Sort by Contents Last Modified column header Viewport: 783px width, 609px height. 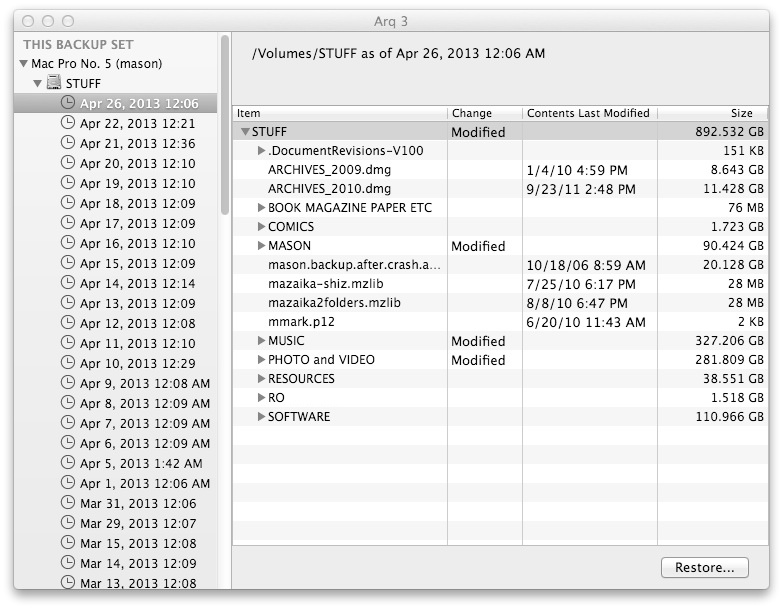tap(590, 113)
